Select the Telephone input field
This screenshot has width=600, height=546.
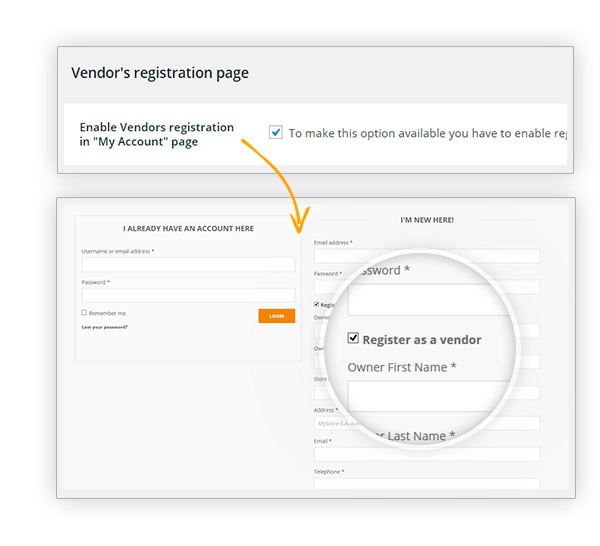(x=427, y=484)
